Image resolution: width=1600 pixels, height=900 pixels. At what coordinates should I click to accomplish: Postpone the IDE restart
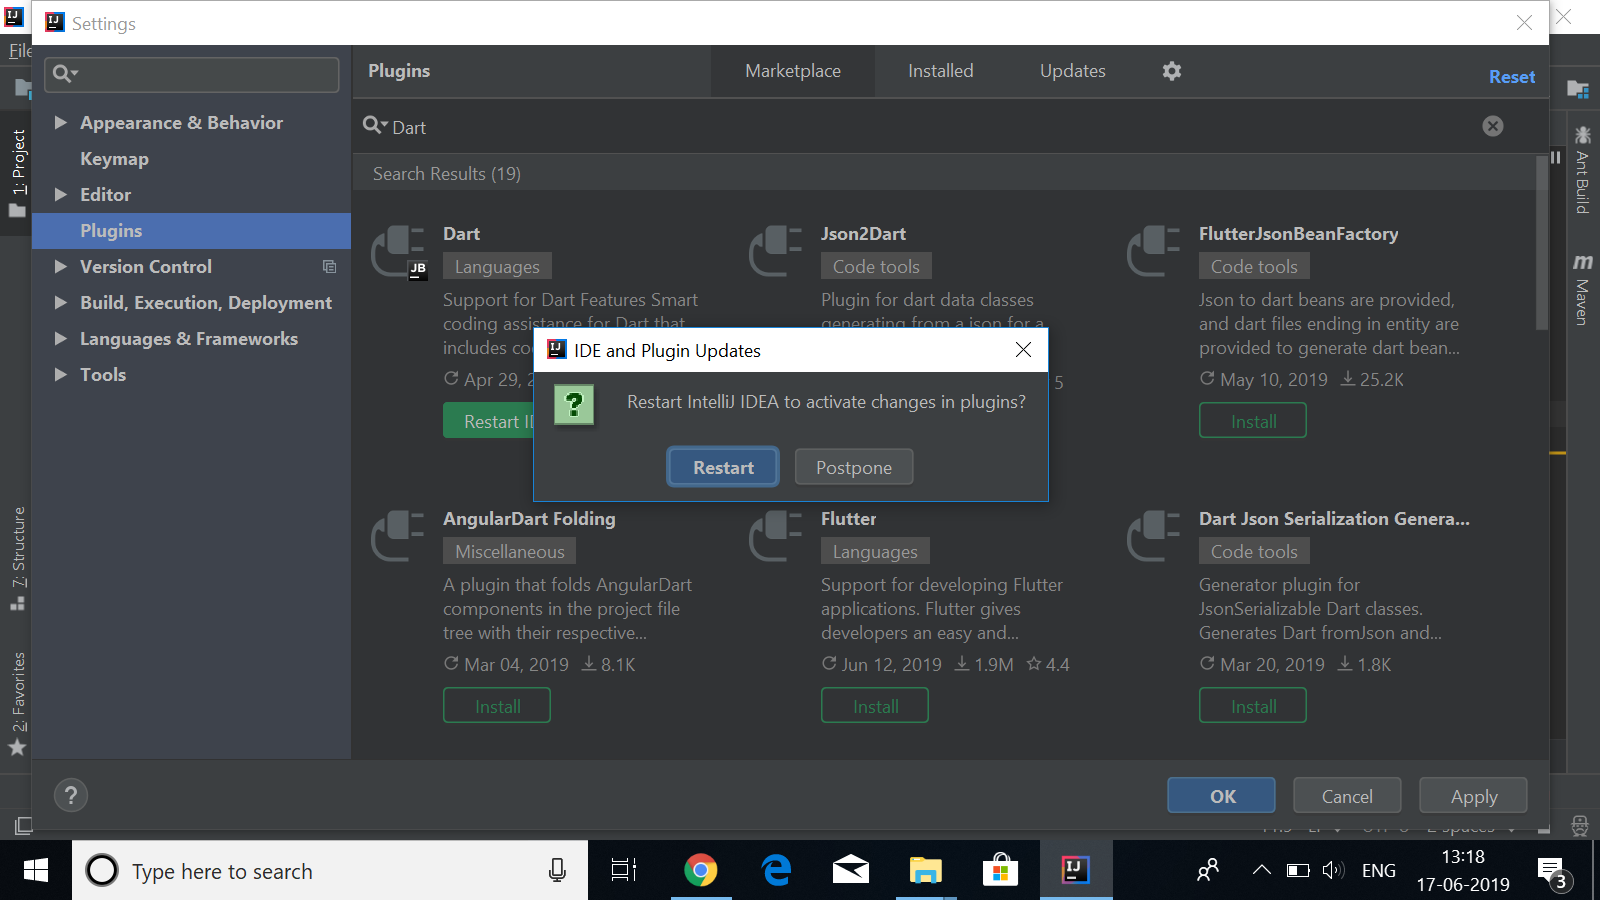[x=853, y=466]
